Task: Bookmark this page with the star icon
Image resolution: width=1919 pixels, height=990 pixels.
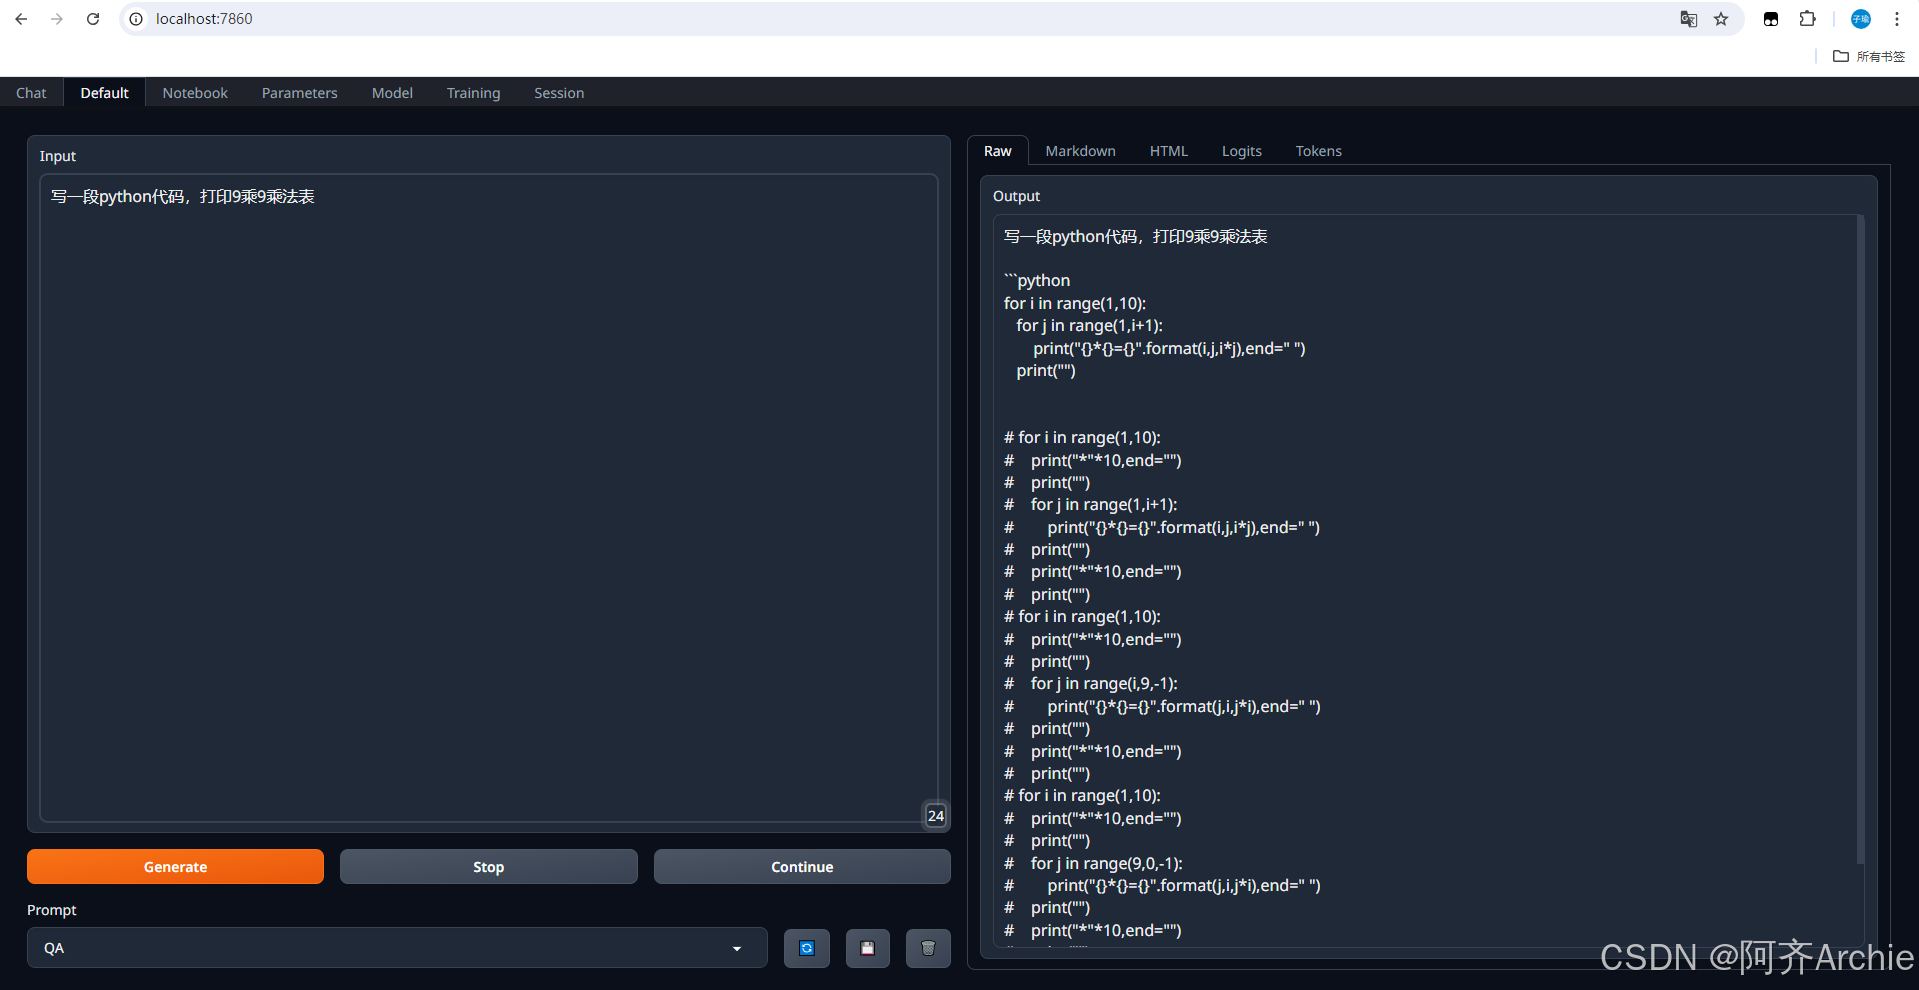Action: point(1720,19)
